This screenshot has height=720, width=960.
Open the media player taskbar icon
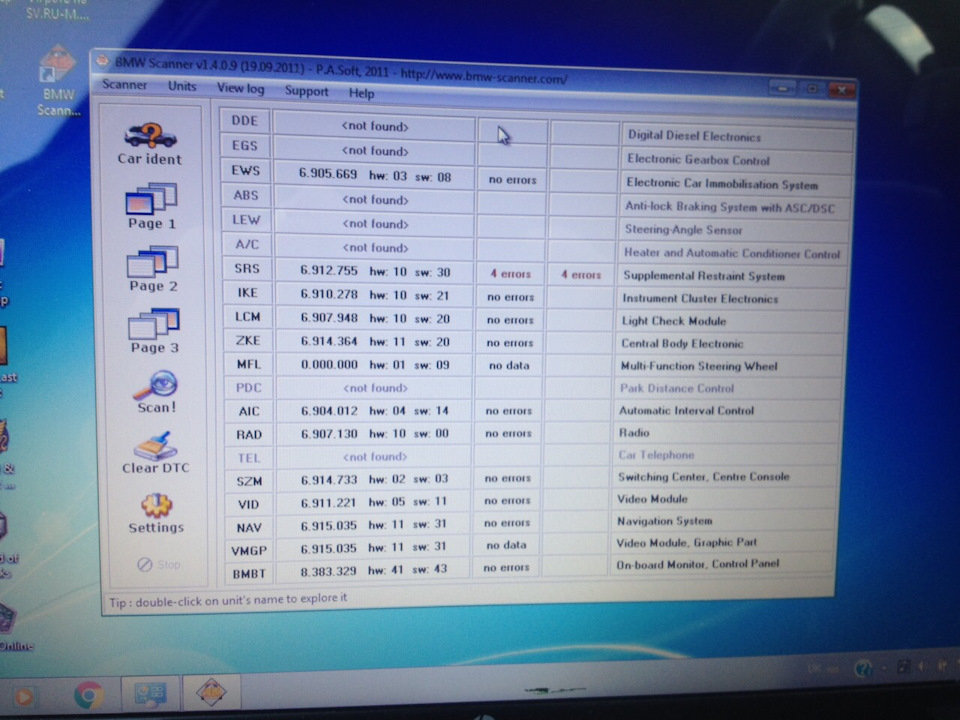tap(24, 697)
